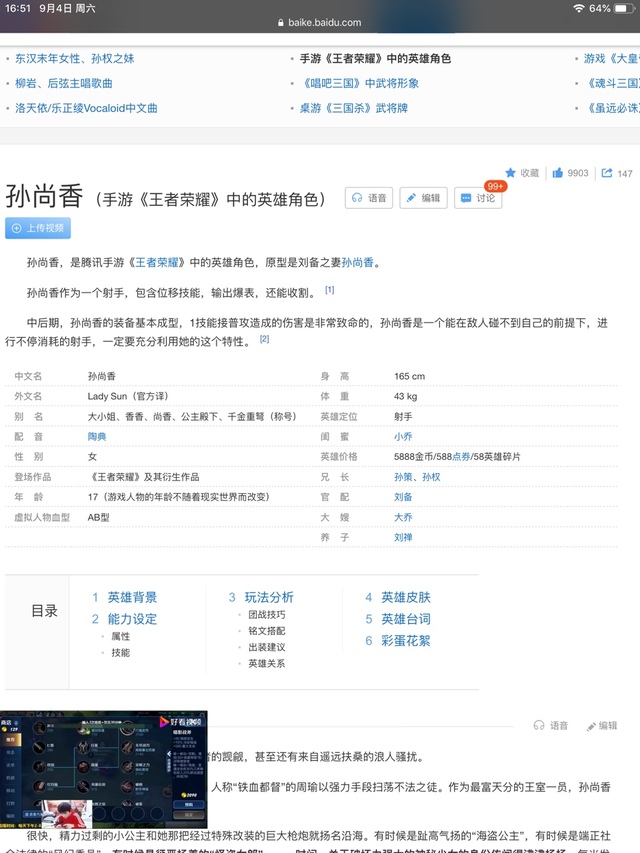This screenshot has height=853, width=640.
Task: Click the 王者荣耀 link in the intro paragraph
Action: tap(157, 262)
